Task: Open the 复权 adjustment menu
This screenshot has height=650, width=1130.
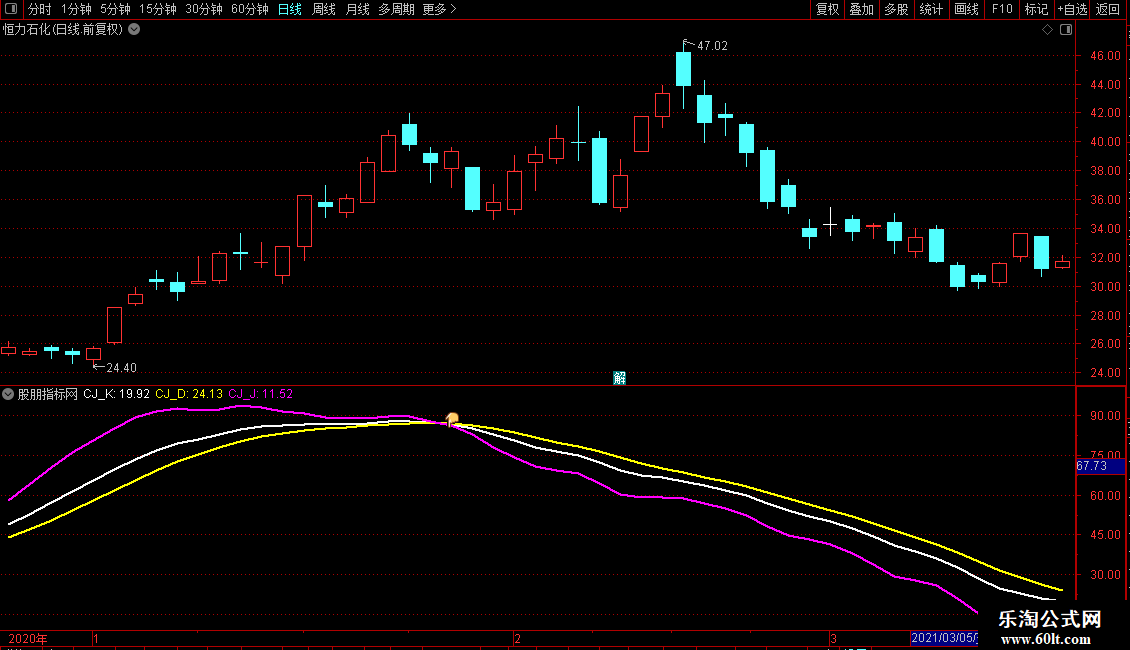Action: (x=827, y=9)
